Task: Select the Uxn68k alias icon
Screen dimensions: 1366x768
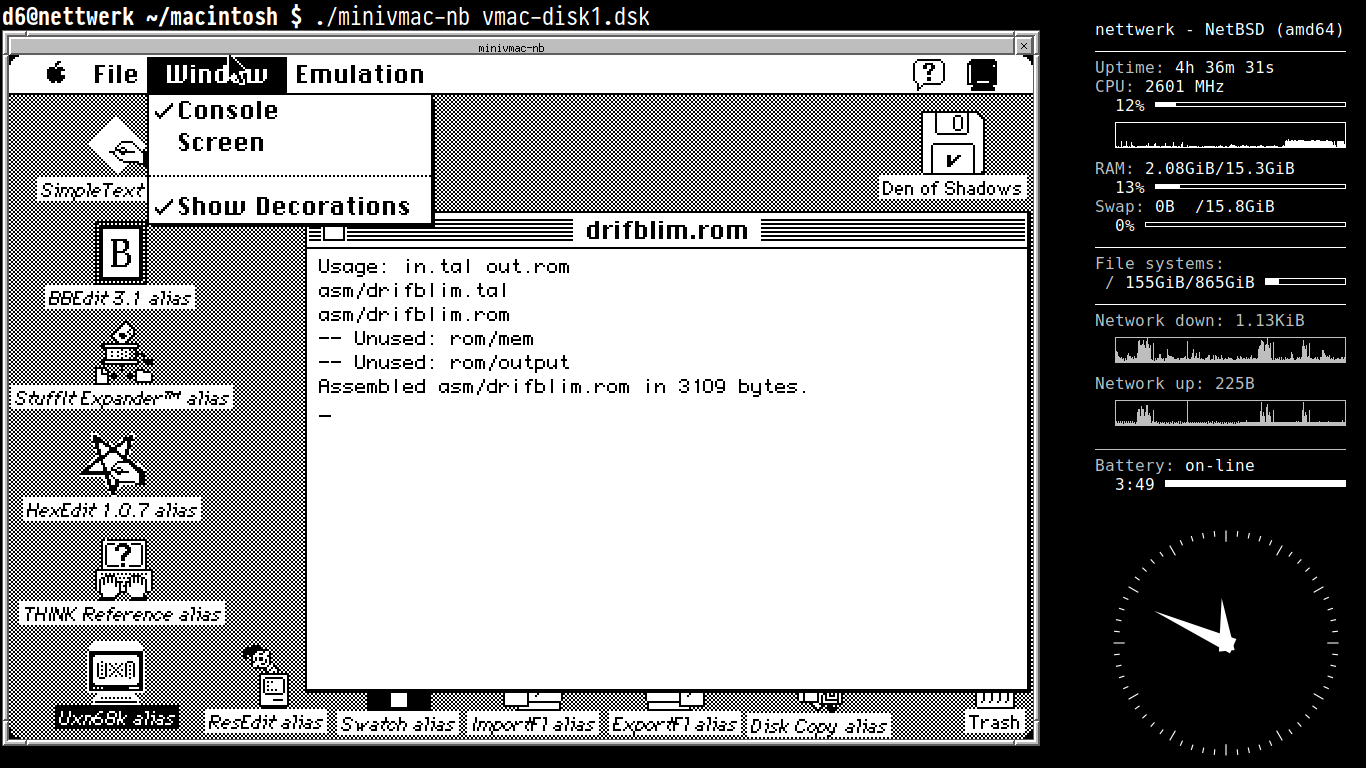Action: pos(116,673)
